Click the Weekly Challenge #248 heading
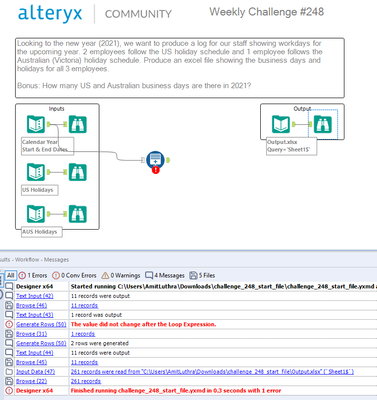This screenshot has height=400, width=377. pyautogui.click(x=267, y=12)
